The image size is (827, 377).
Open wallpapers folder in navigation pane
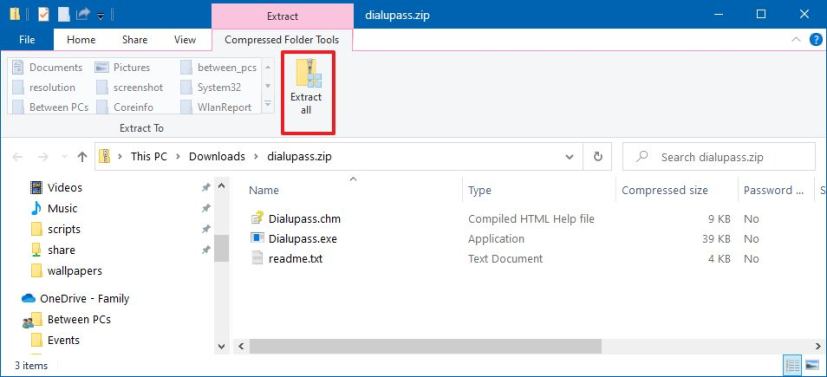(65, 271)
